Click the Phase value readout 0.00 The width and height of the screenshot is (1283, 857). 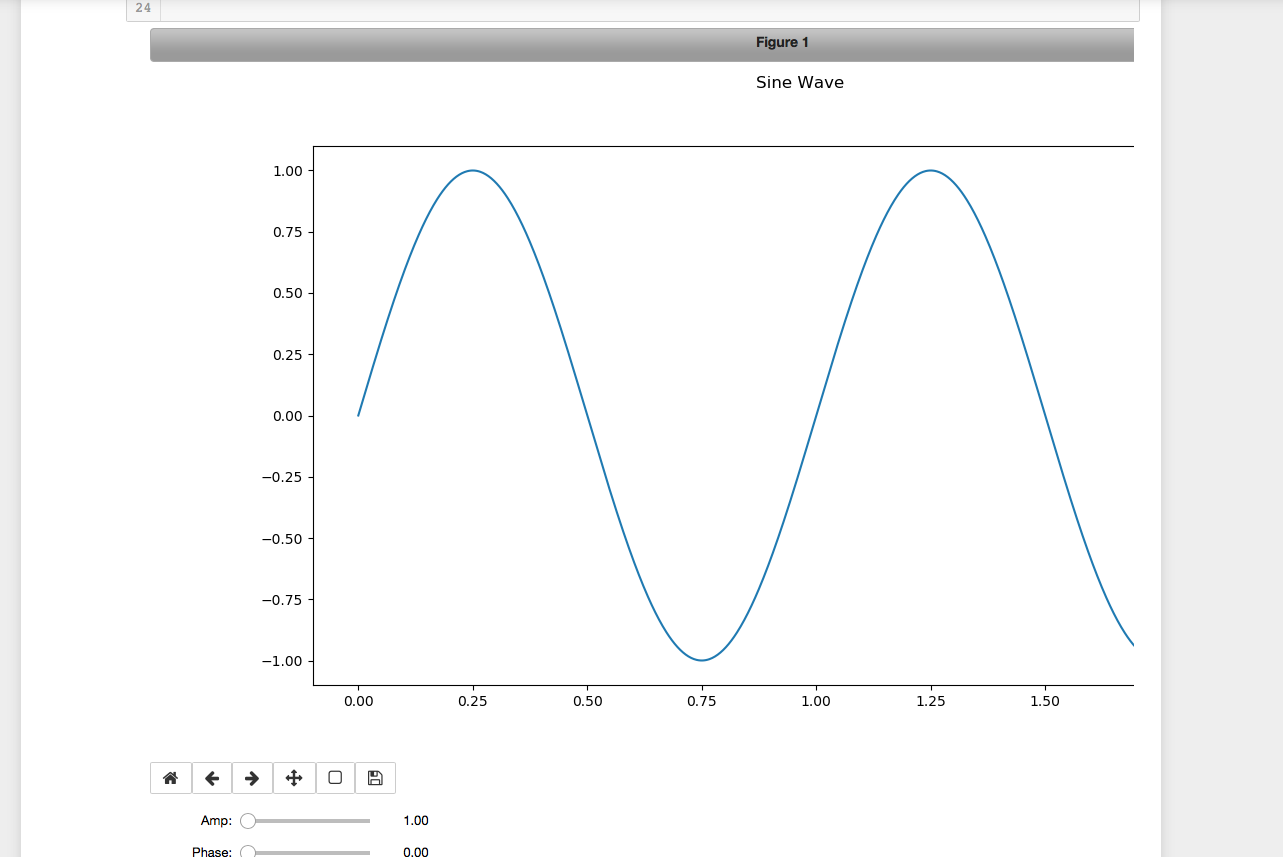415,852
